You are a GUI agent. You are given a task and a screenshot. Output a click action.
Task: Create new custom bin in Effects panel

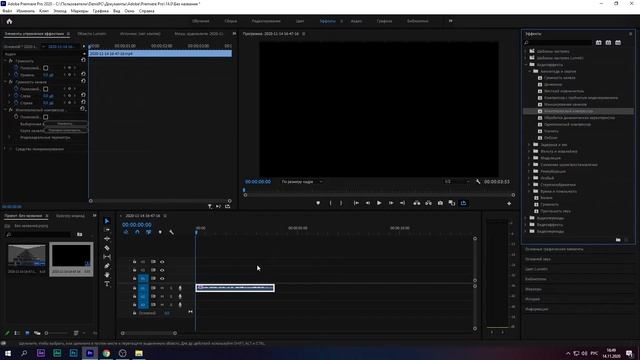tap(618, 240)
